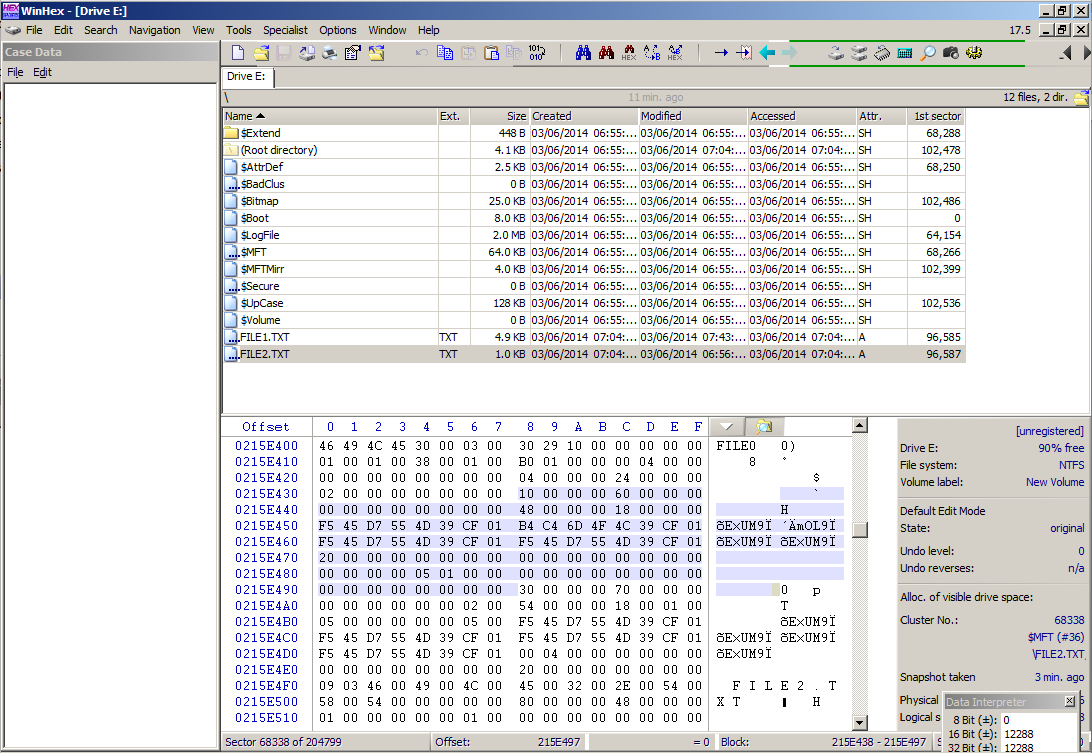Click the $MFT (#36) link

click(x=1055, y=637)
